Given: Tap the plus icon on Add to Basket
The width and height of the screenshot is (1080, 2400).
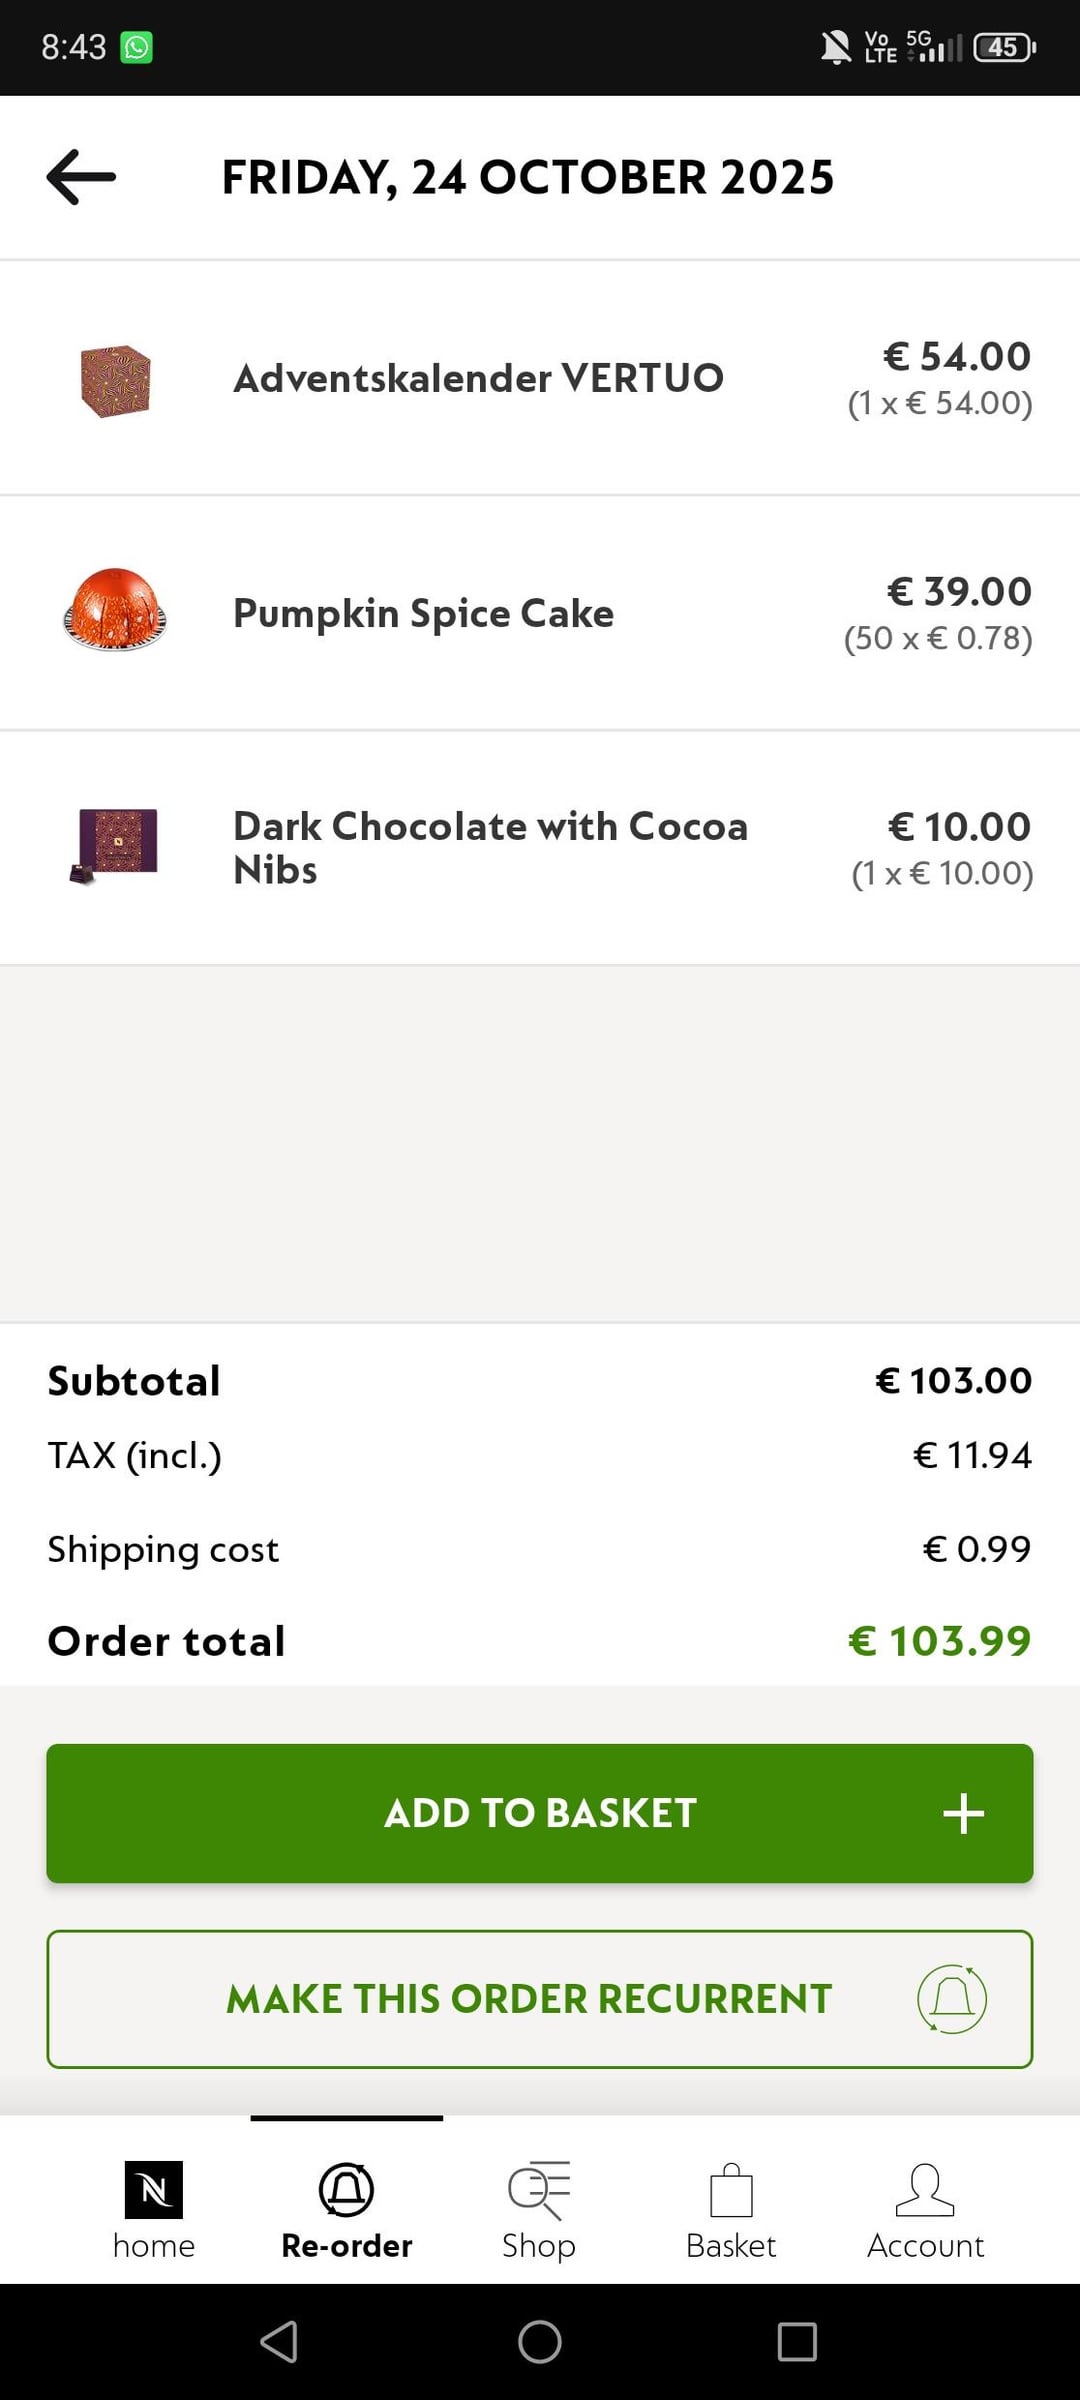Looking at the screenshot, I should pyautogui.click(x=963, y=1813).
